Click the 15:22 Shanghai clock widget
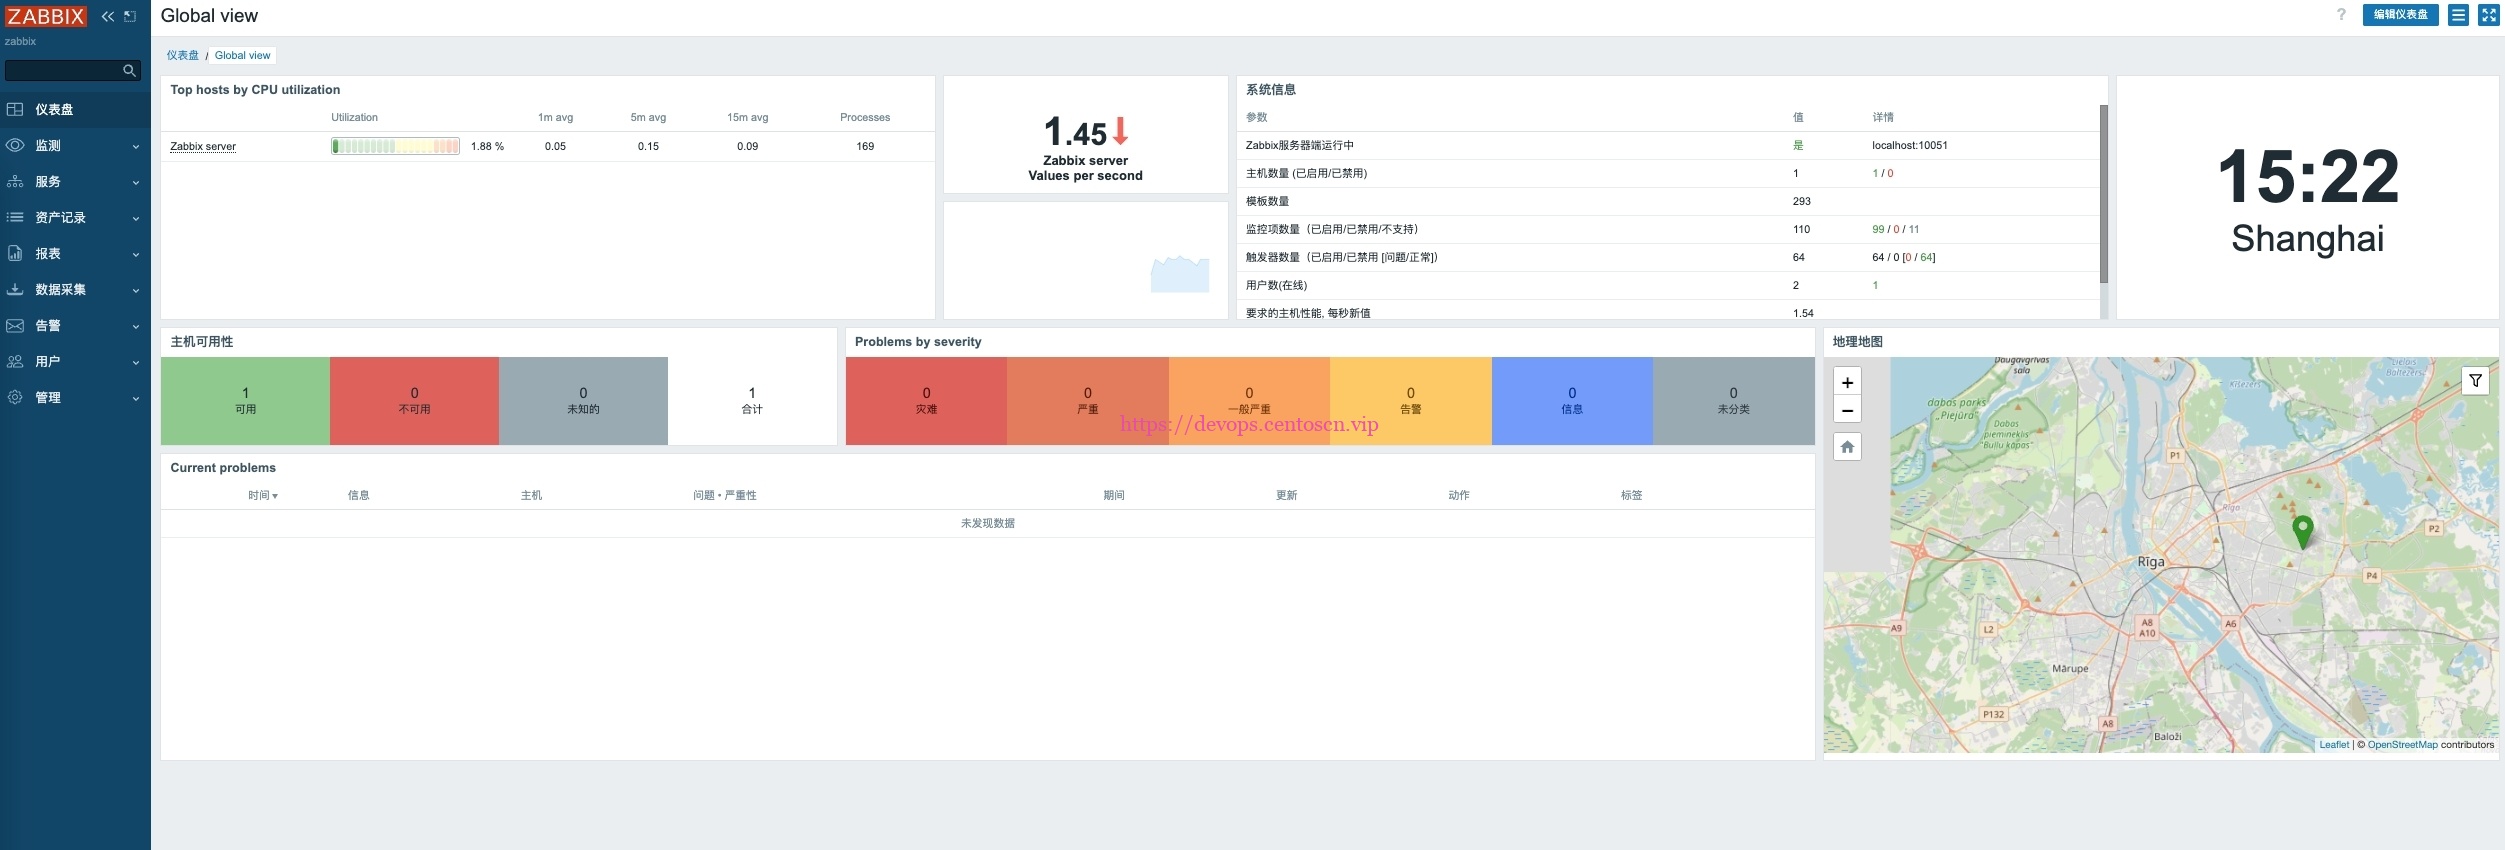 tap(2307, 198)
